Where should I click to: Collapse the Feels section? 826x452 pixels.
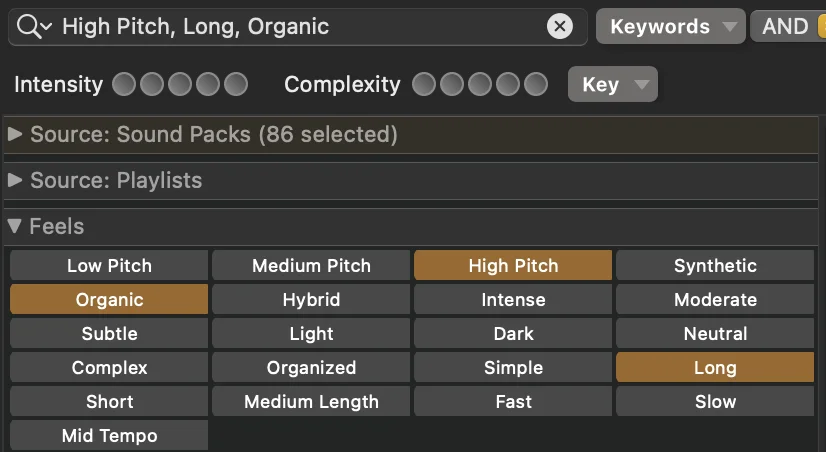pos(15,226)
